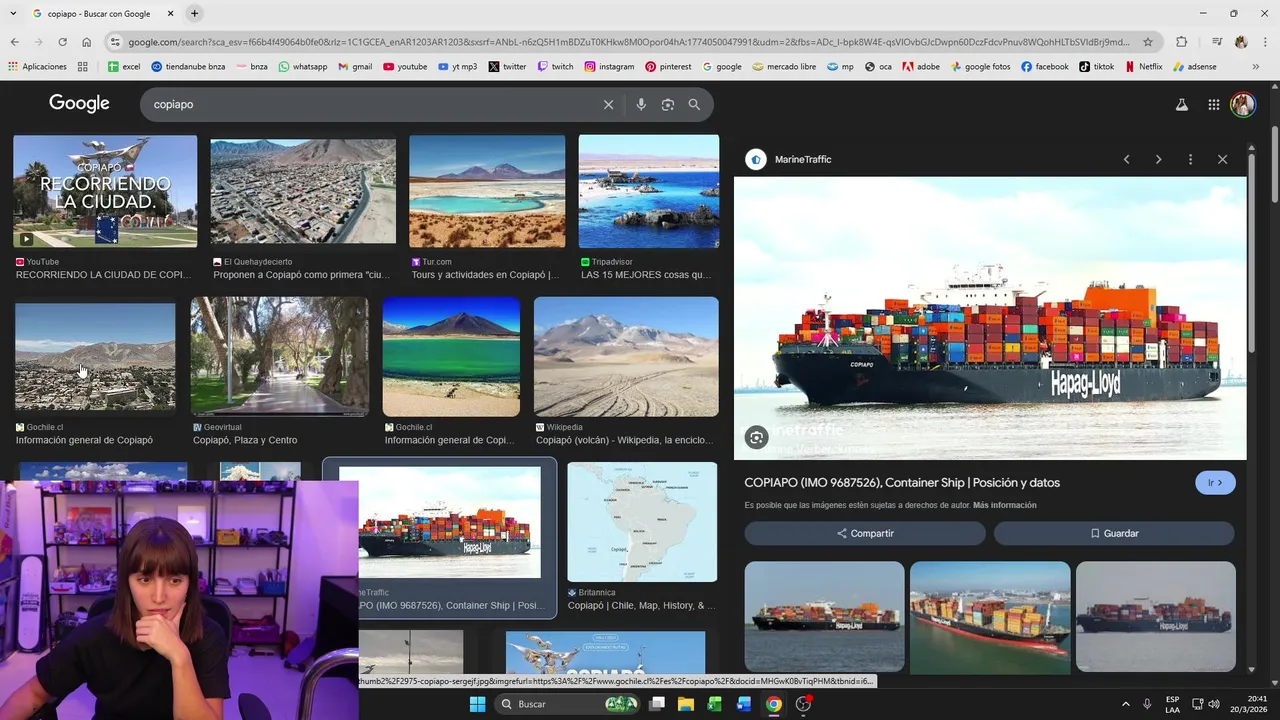1280x720 pixels.
Task: Open the pinterest bookmark
Action: (x=668, y=67)
